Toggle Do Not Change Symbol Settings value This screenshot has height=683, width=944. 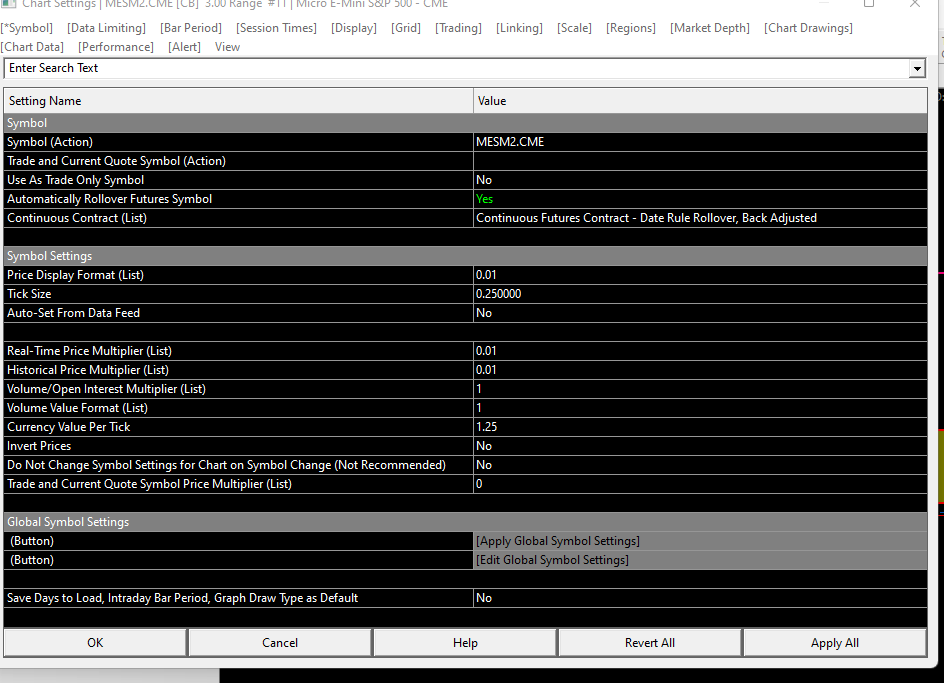[x=700, y=465]
